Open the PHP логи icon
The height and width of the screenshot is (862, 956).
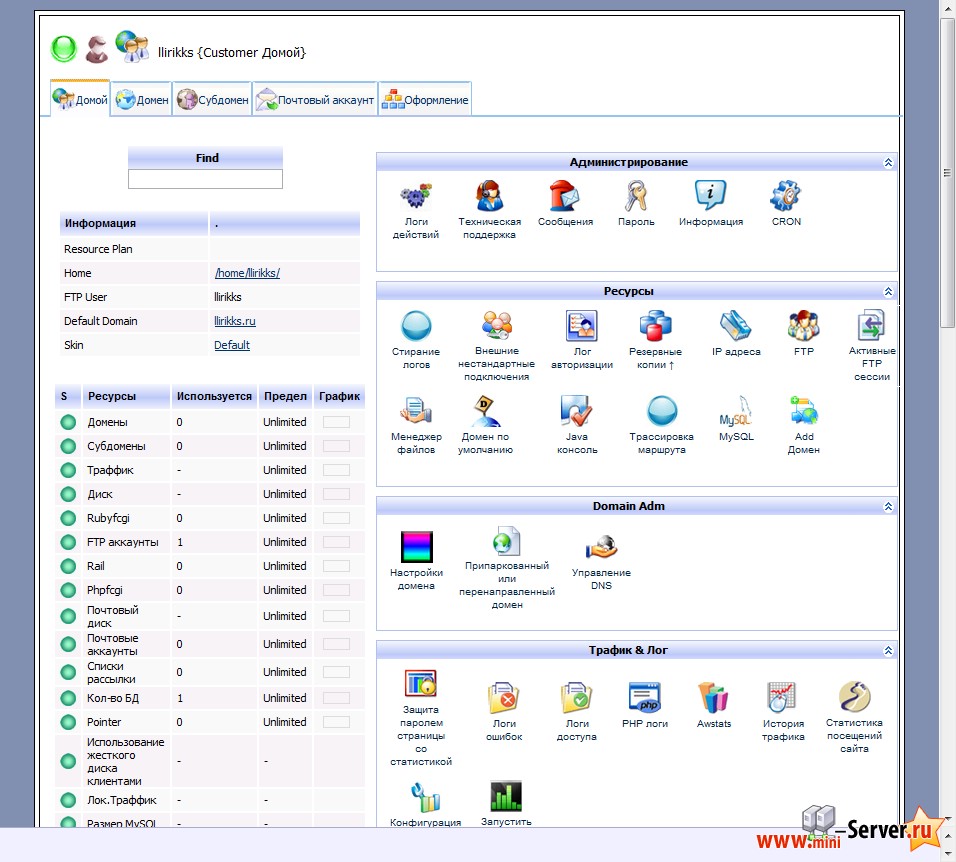pos(644,698)
